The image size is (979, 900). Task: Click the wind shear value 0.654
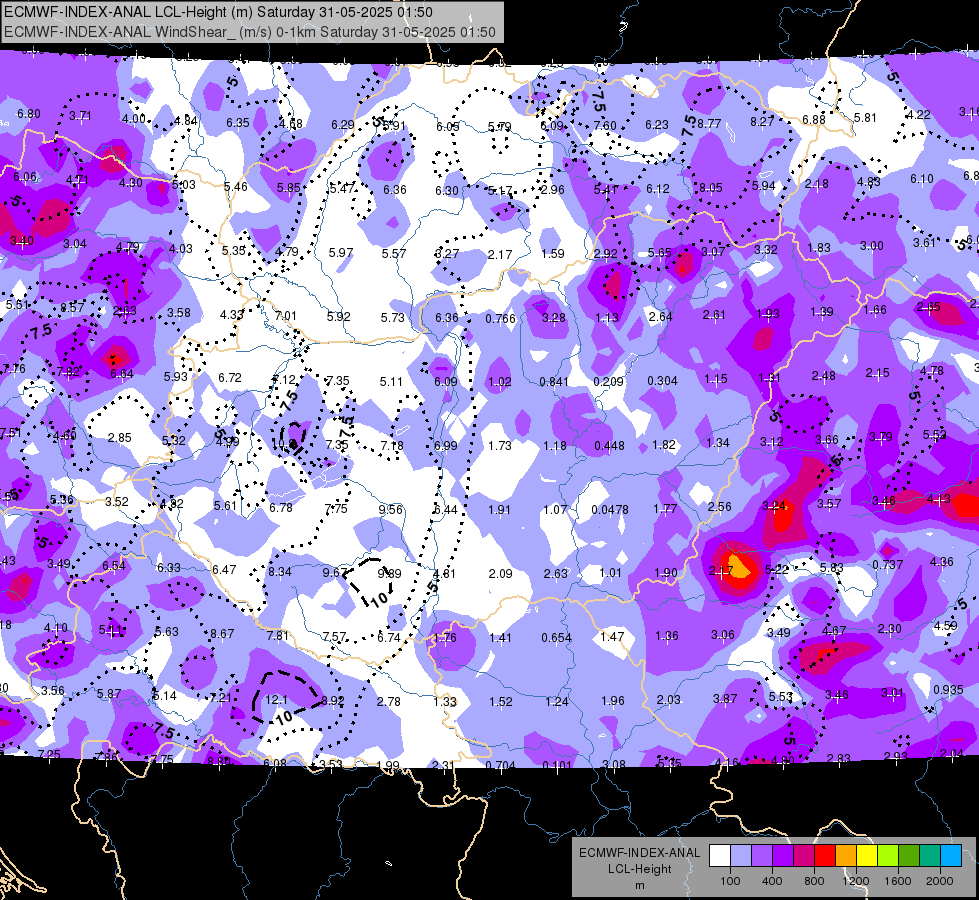(x=556, y=637)
